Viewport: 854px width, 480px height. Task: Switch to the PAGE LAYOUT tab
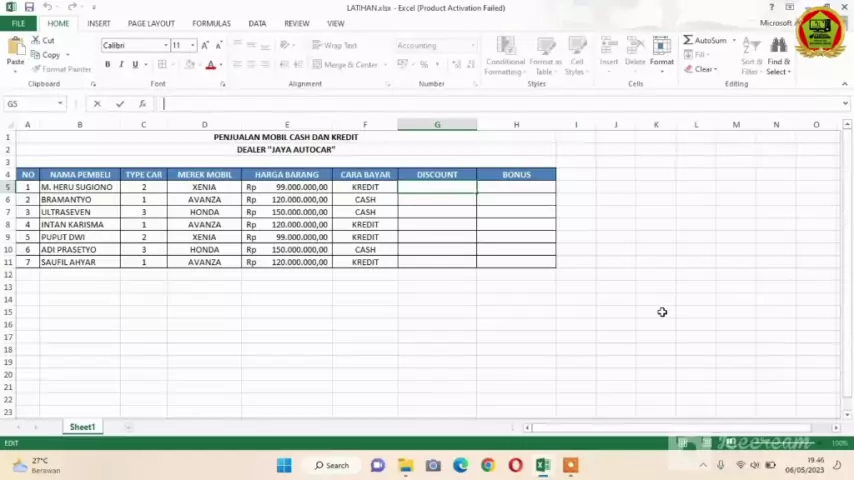(x=151, y=23)
